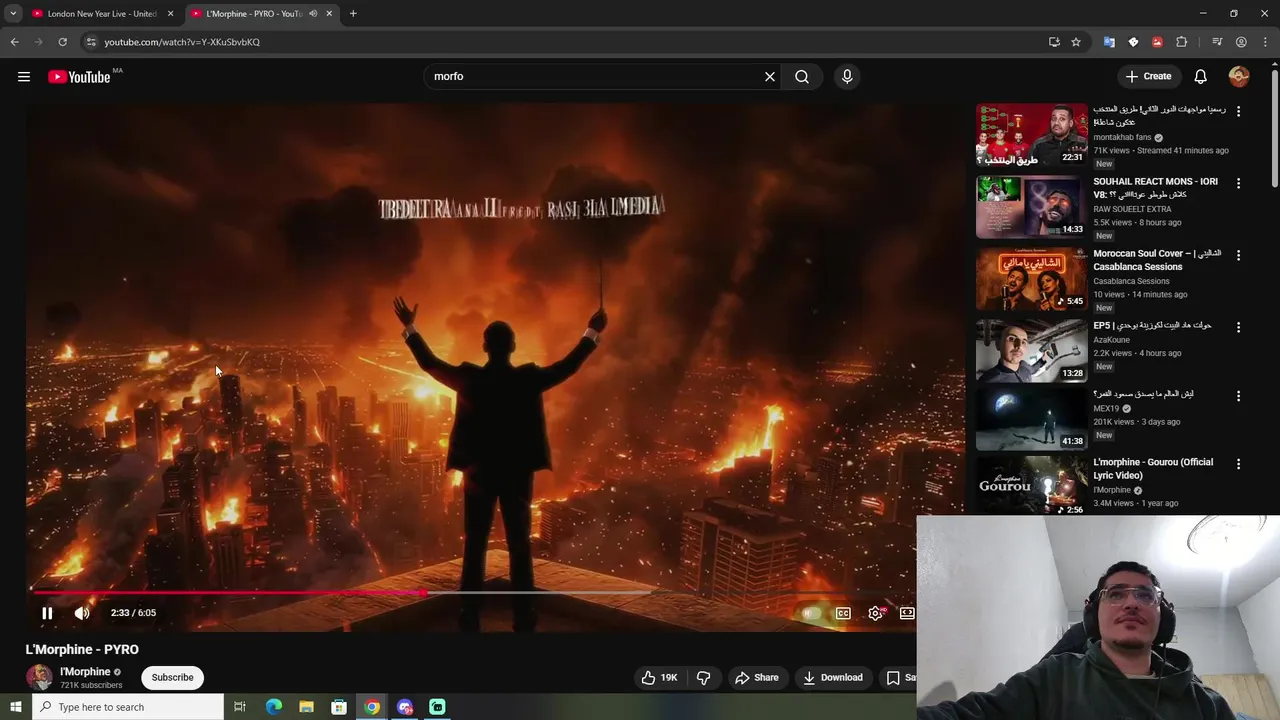1280x720 pixels.
Task: Open more options for SOUHAIL REACT video
Action: [1238, 184]
